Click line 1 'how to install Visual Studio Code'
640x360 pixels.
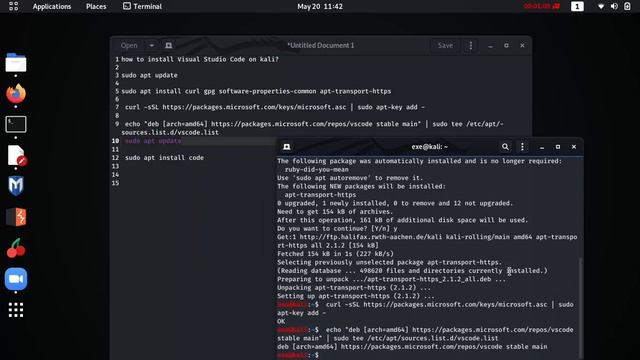[x=200, y=59]
